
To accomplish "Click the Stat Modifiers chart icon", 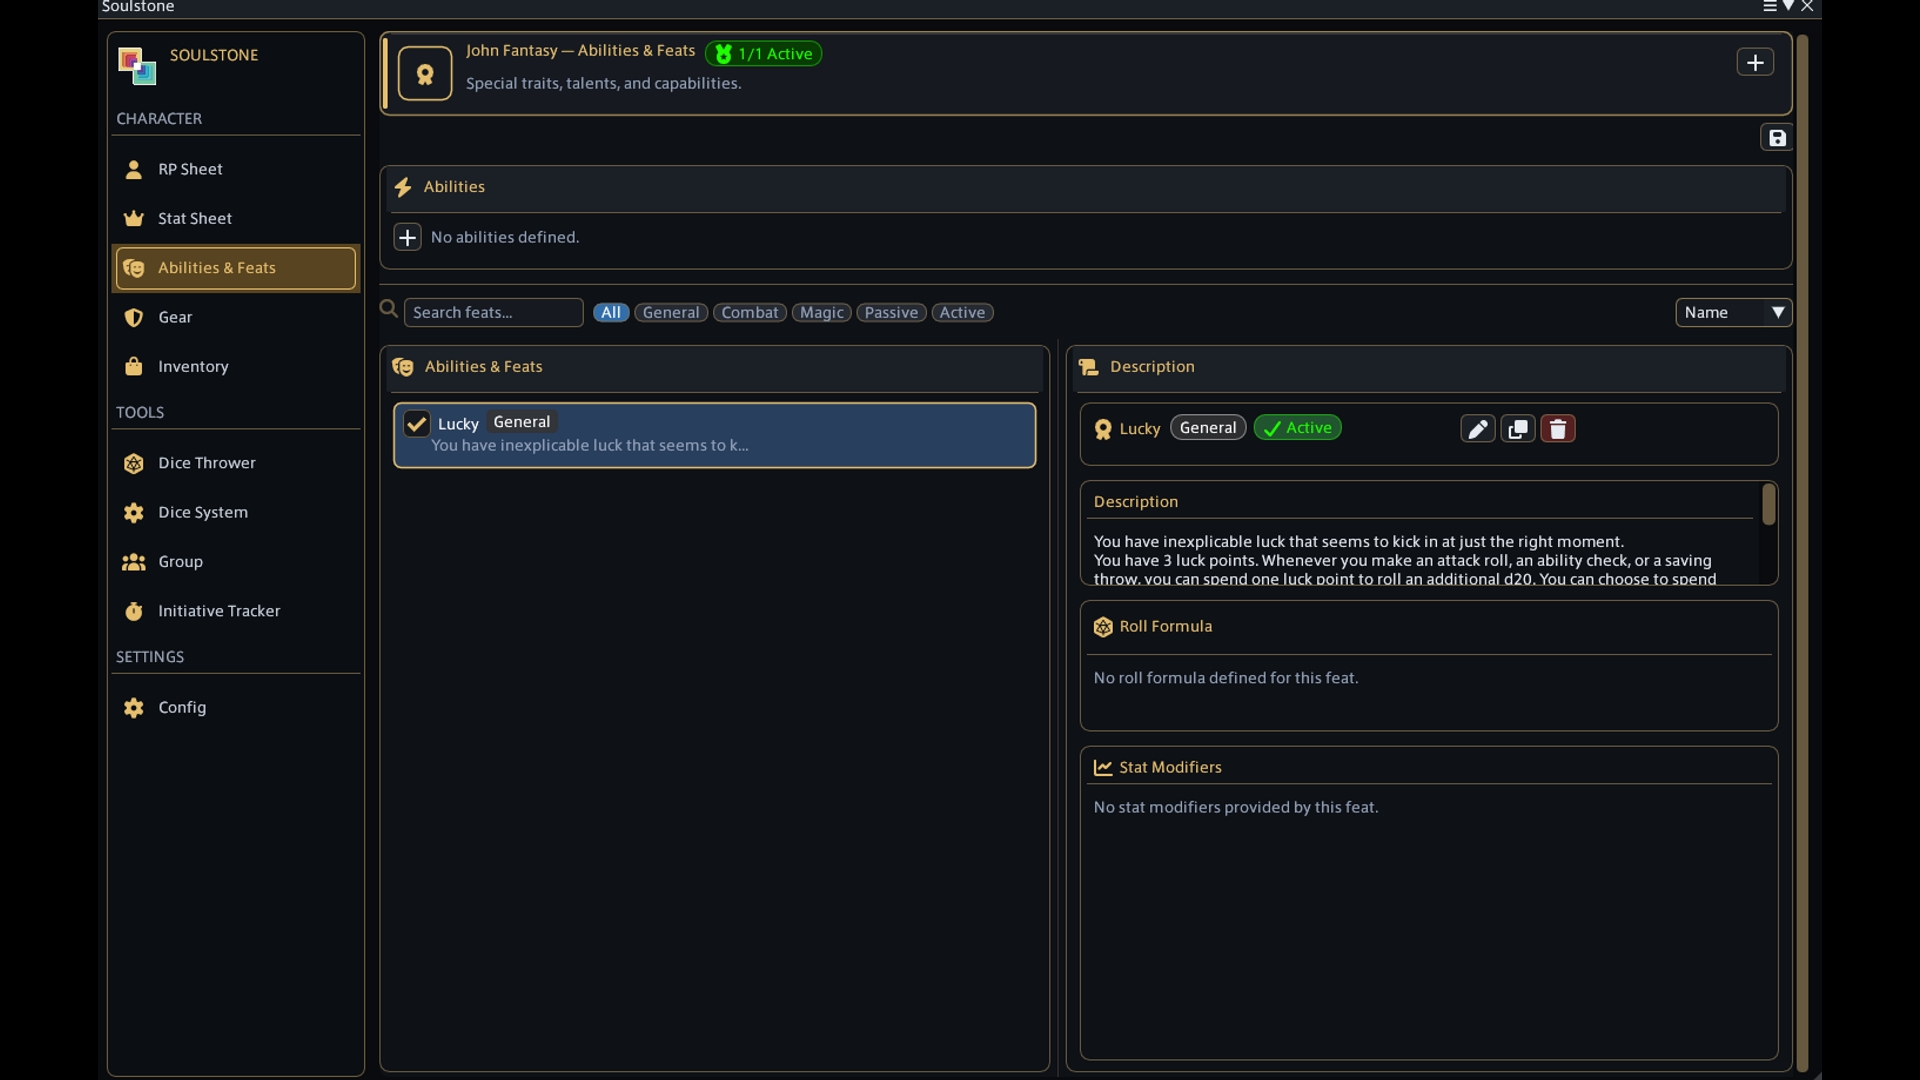I will 1103,767.
